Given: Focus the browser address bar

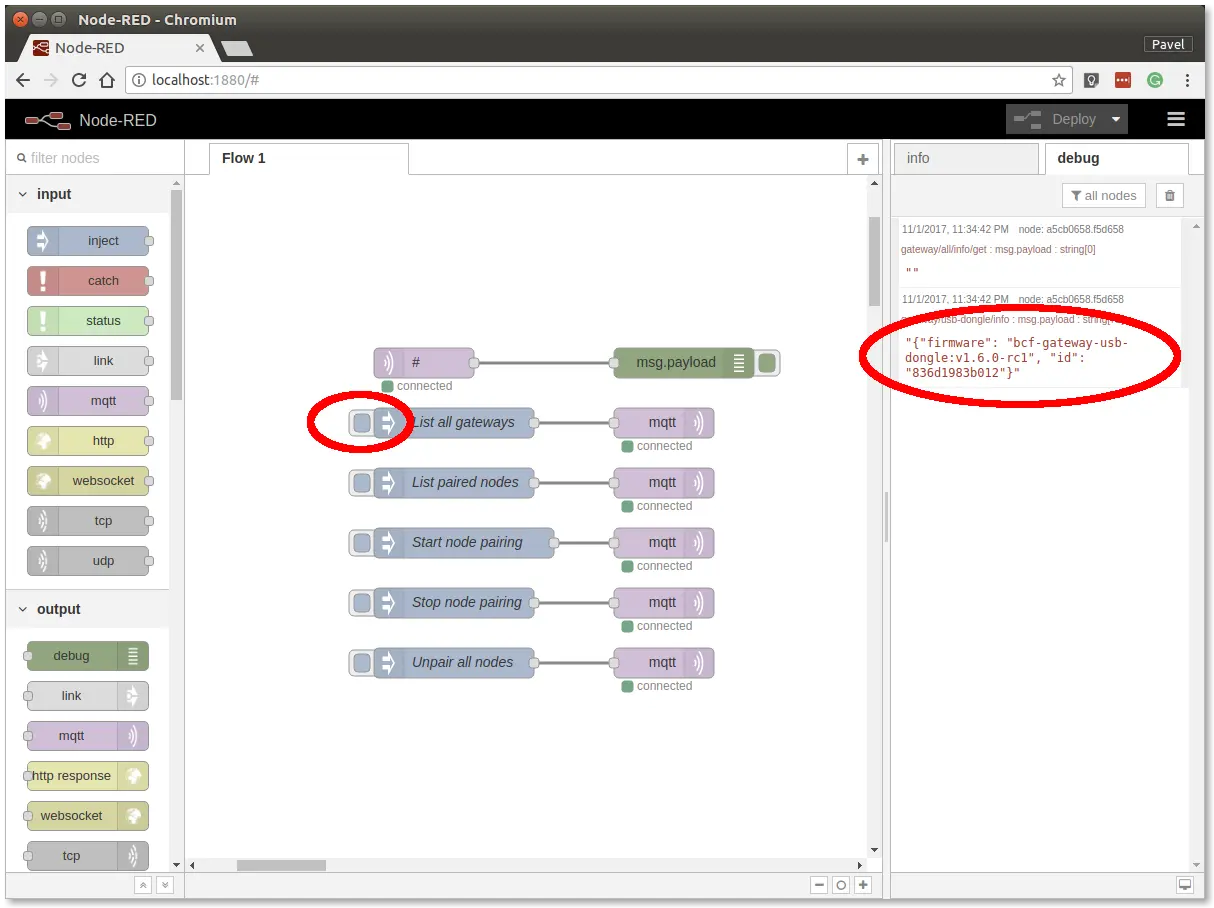Looking at the screenshot, I should coord(598,80).
